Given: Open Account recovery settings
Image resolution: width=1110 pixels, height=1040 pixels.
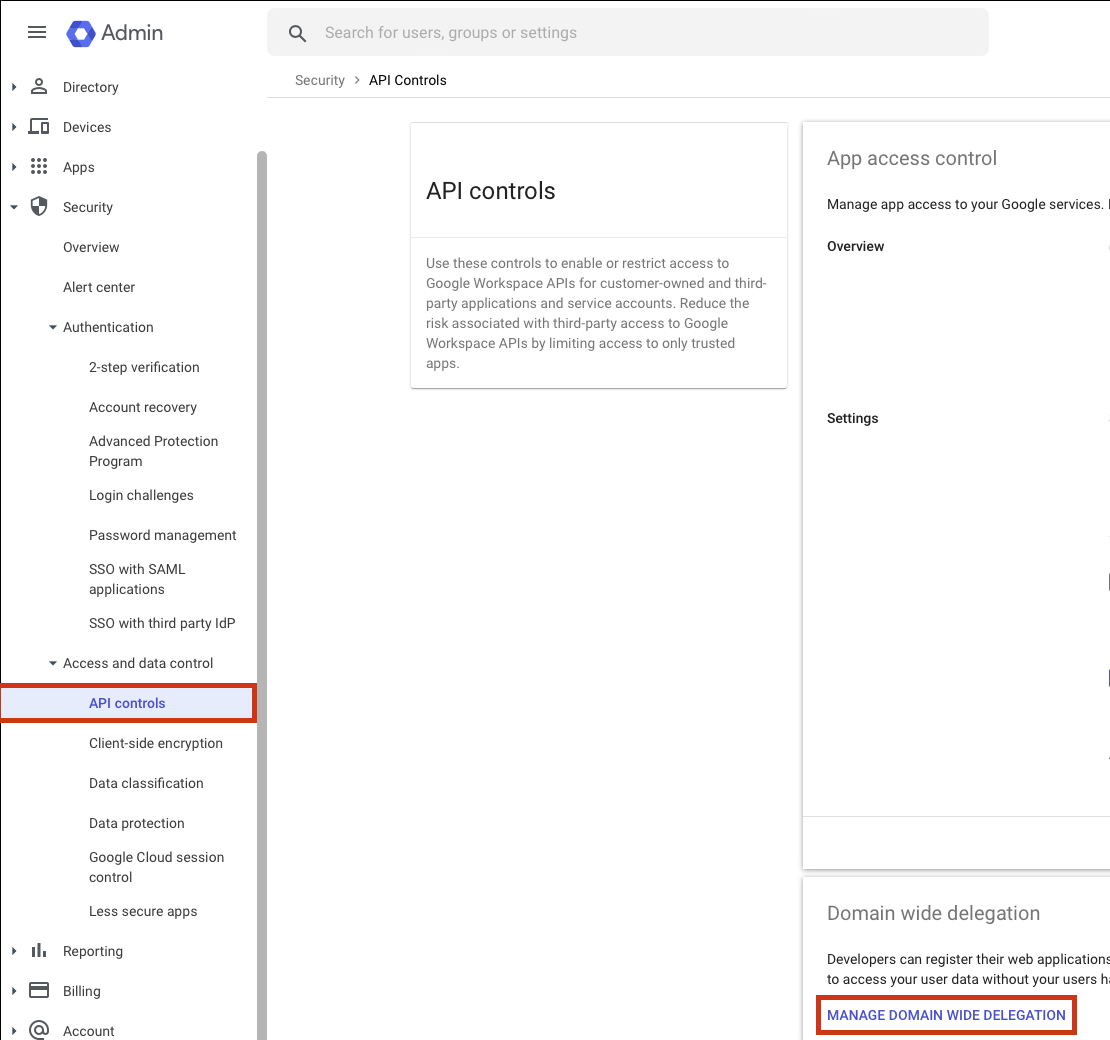Looking at the screenshot, I should pyautogui.click(x=143, y=407).
